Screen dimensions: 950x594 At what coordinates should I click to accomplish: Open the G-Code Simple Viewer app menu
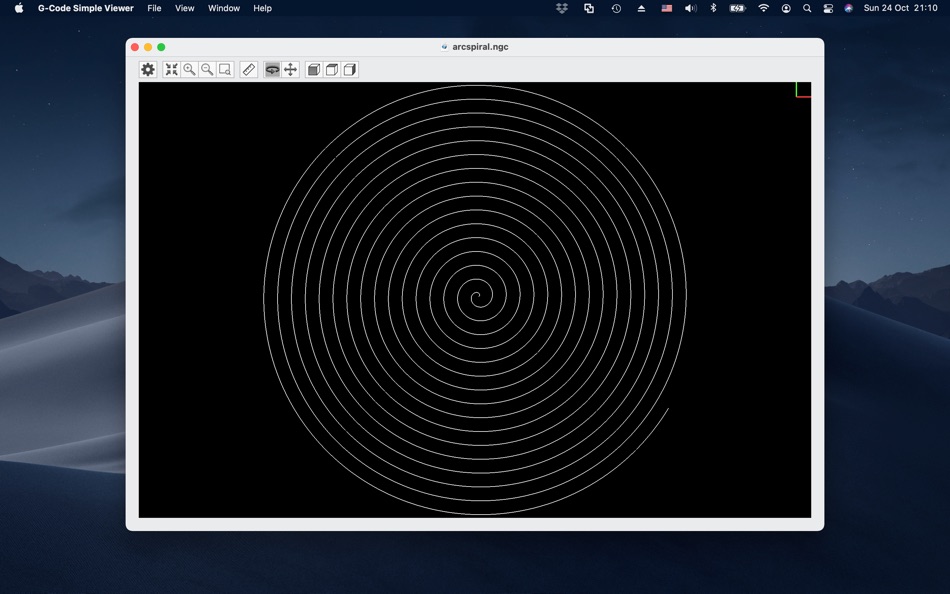85,8
